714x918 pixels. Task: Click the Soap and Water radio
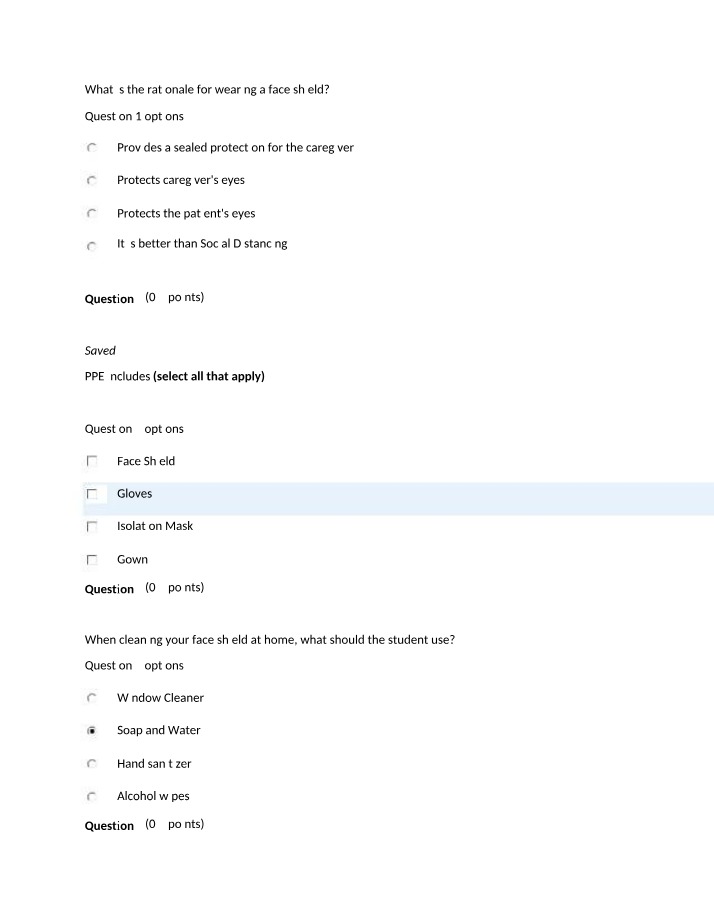click(92, 731)
